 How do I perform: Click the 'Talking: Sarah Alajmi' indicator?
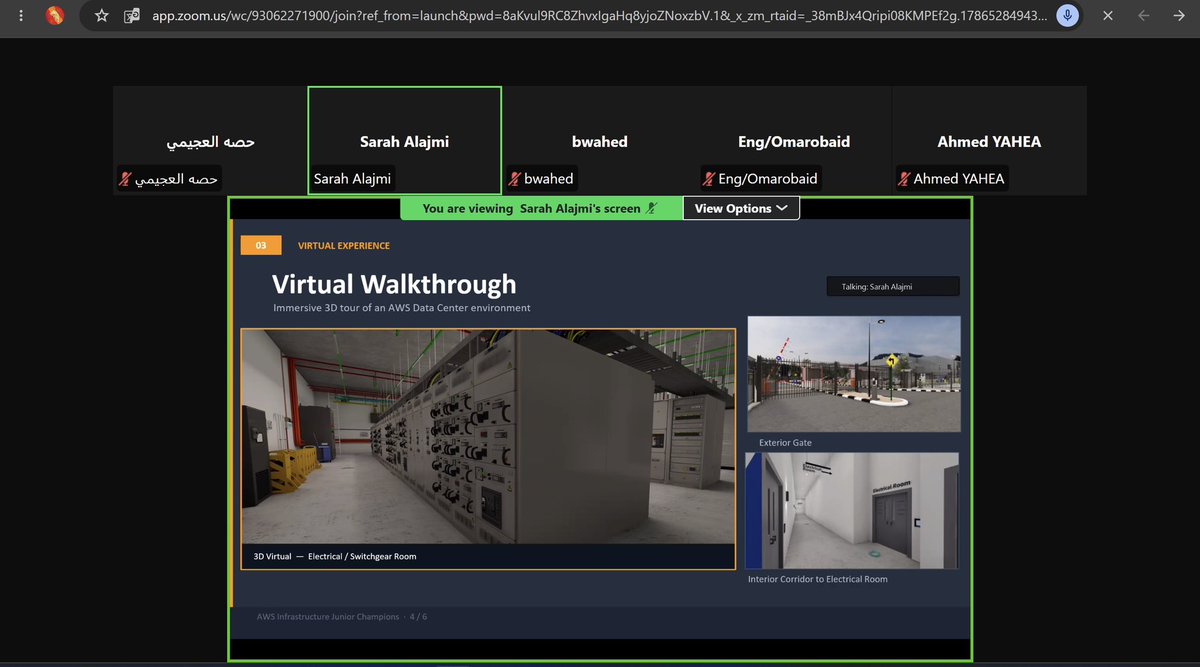click(x=893, y=286)
